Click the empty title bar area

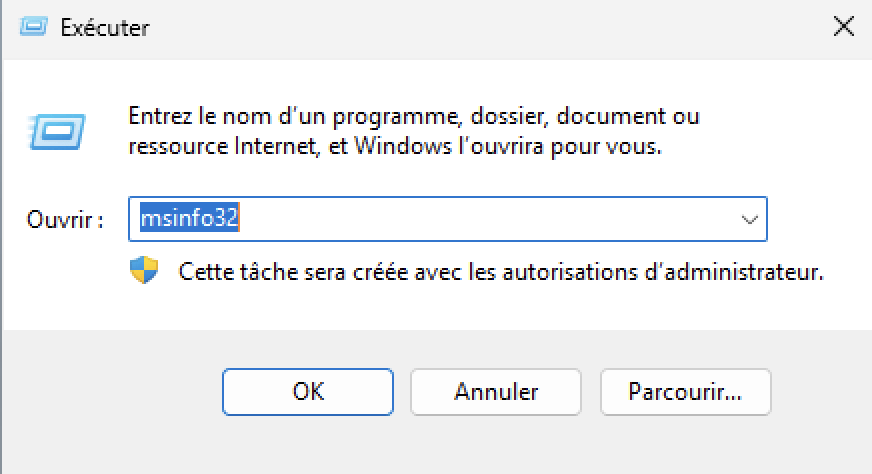click(489, 27)
